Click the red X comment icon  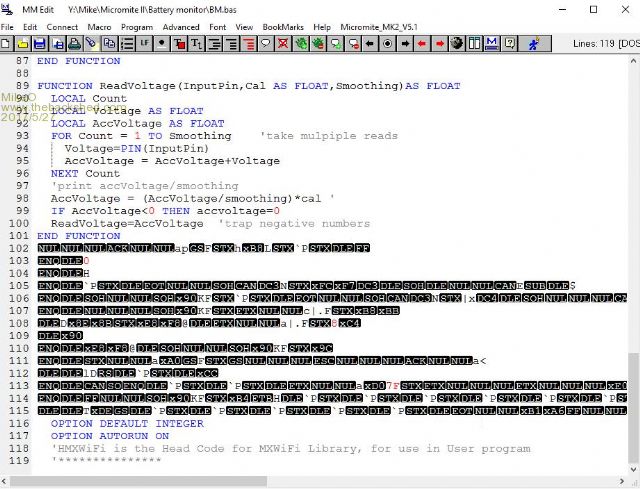284,44
